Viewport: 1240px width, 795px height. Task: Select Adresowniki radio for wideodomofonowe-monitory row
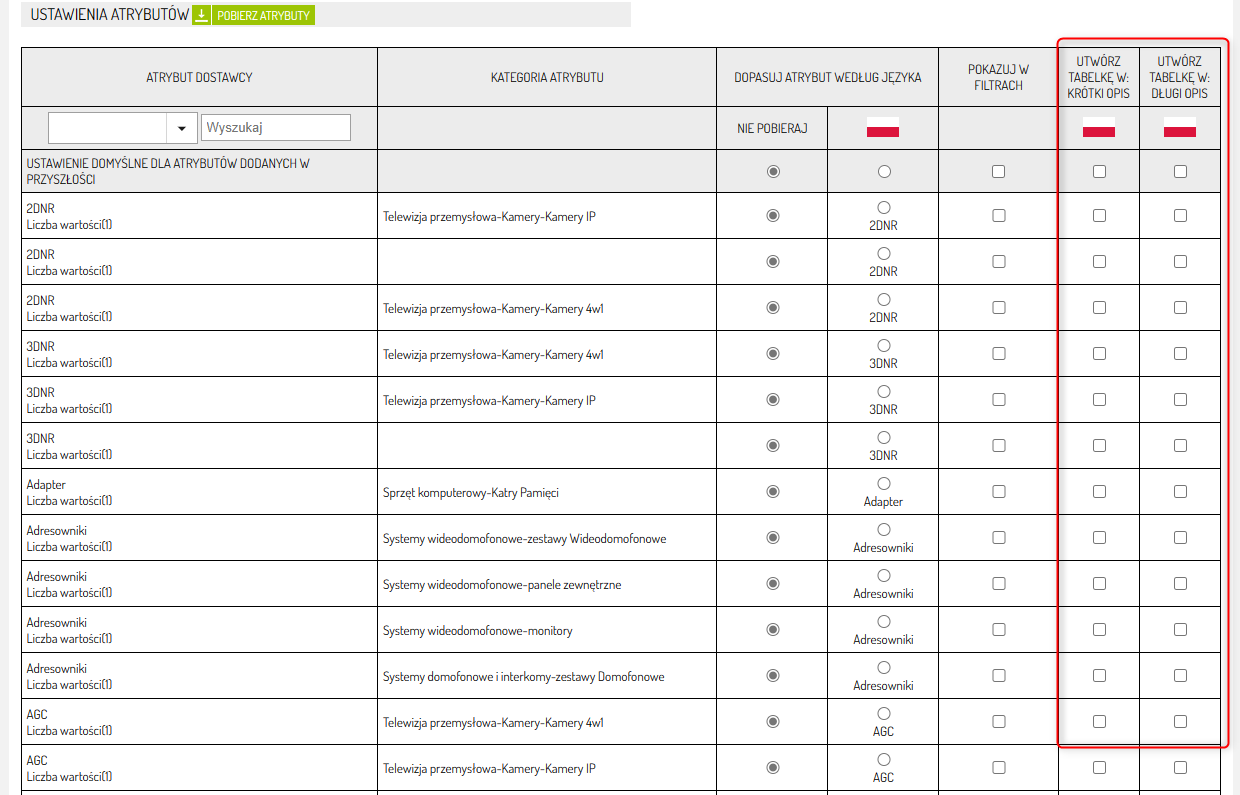pyautogui.click(x=883, y=621)
